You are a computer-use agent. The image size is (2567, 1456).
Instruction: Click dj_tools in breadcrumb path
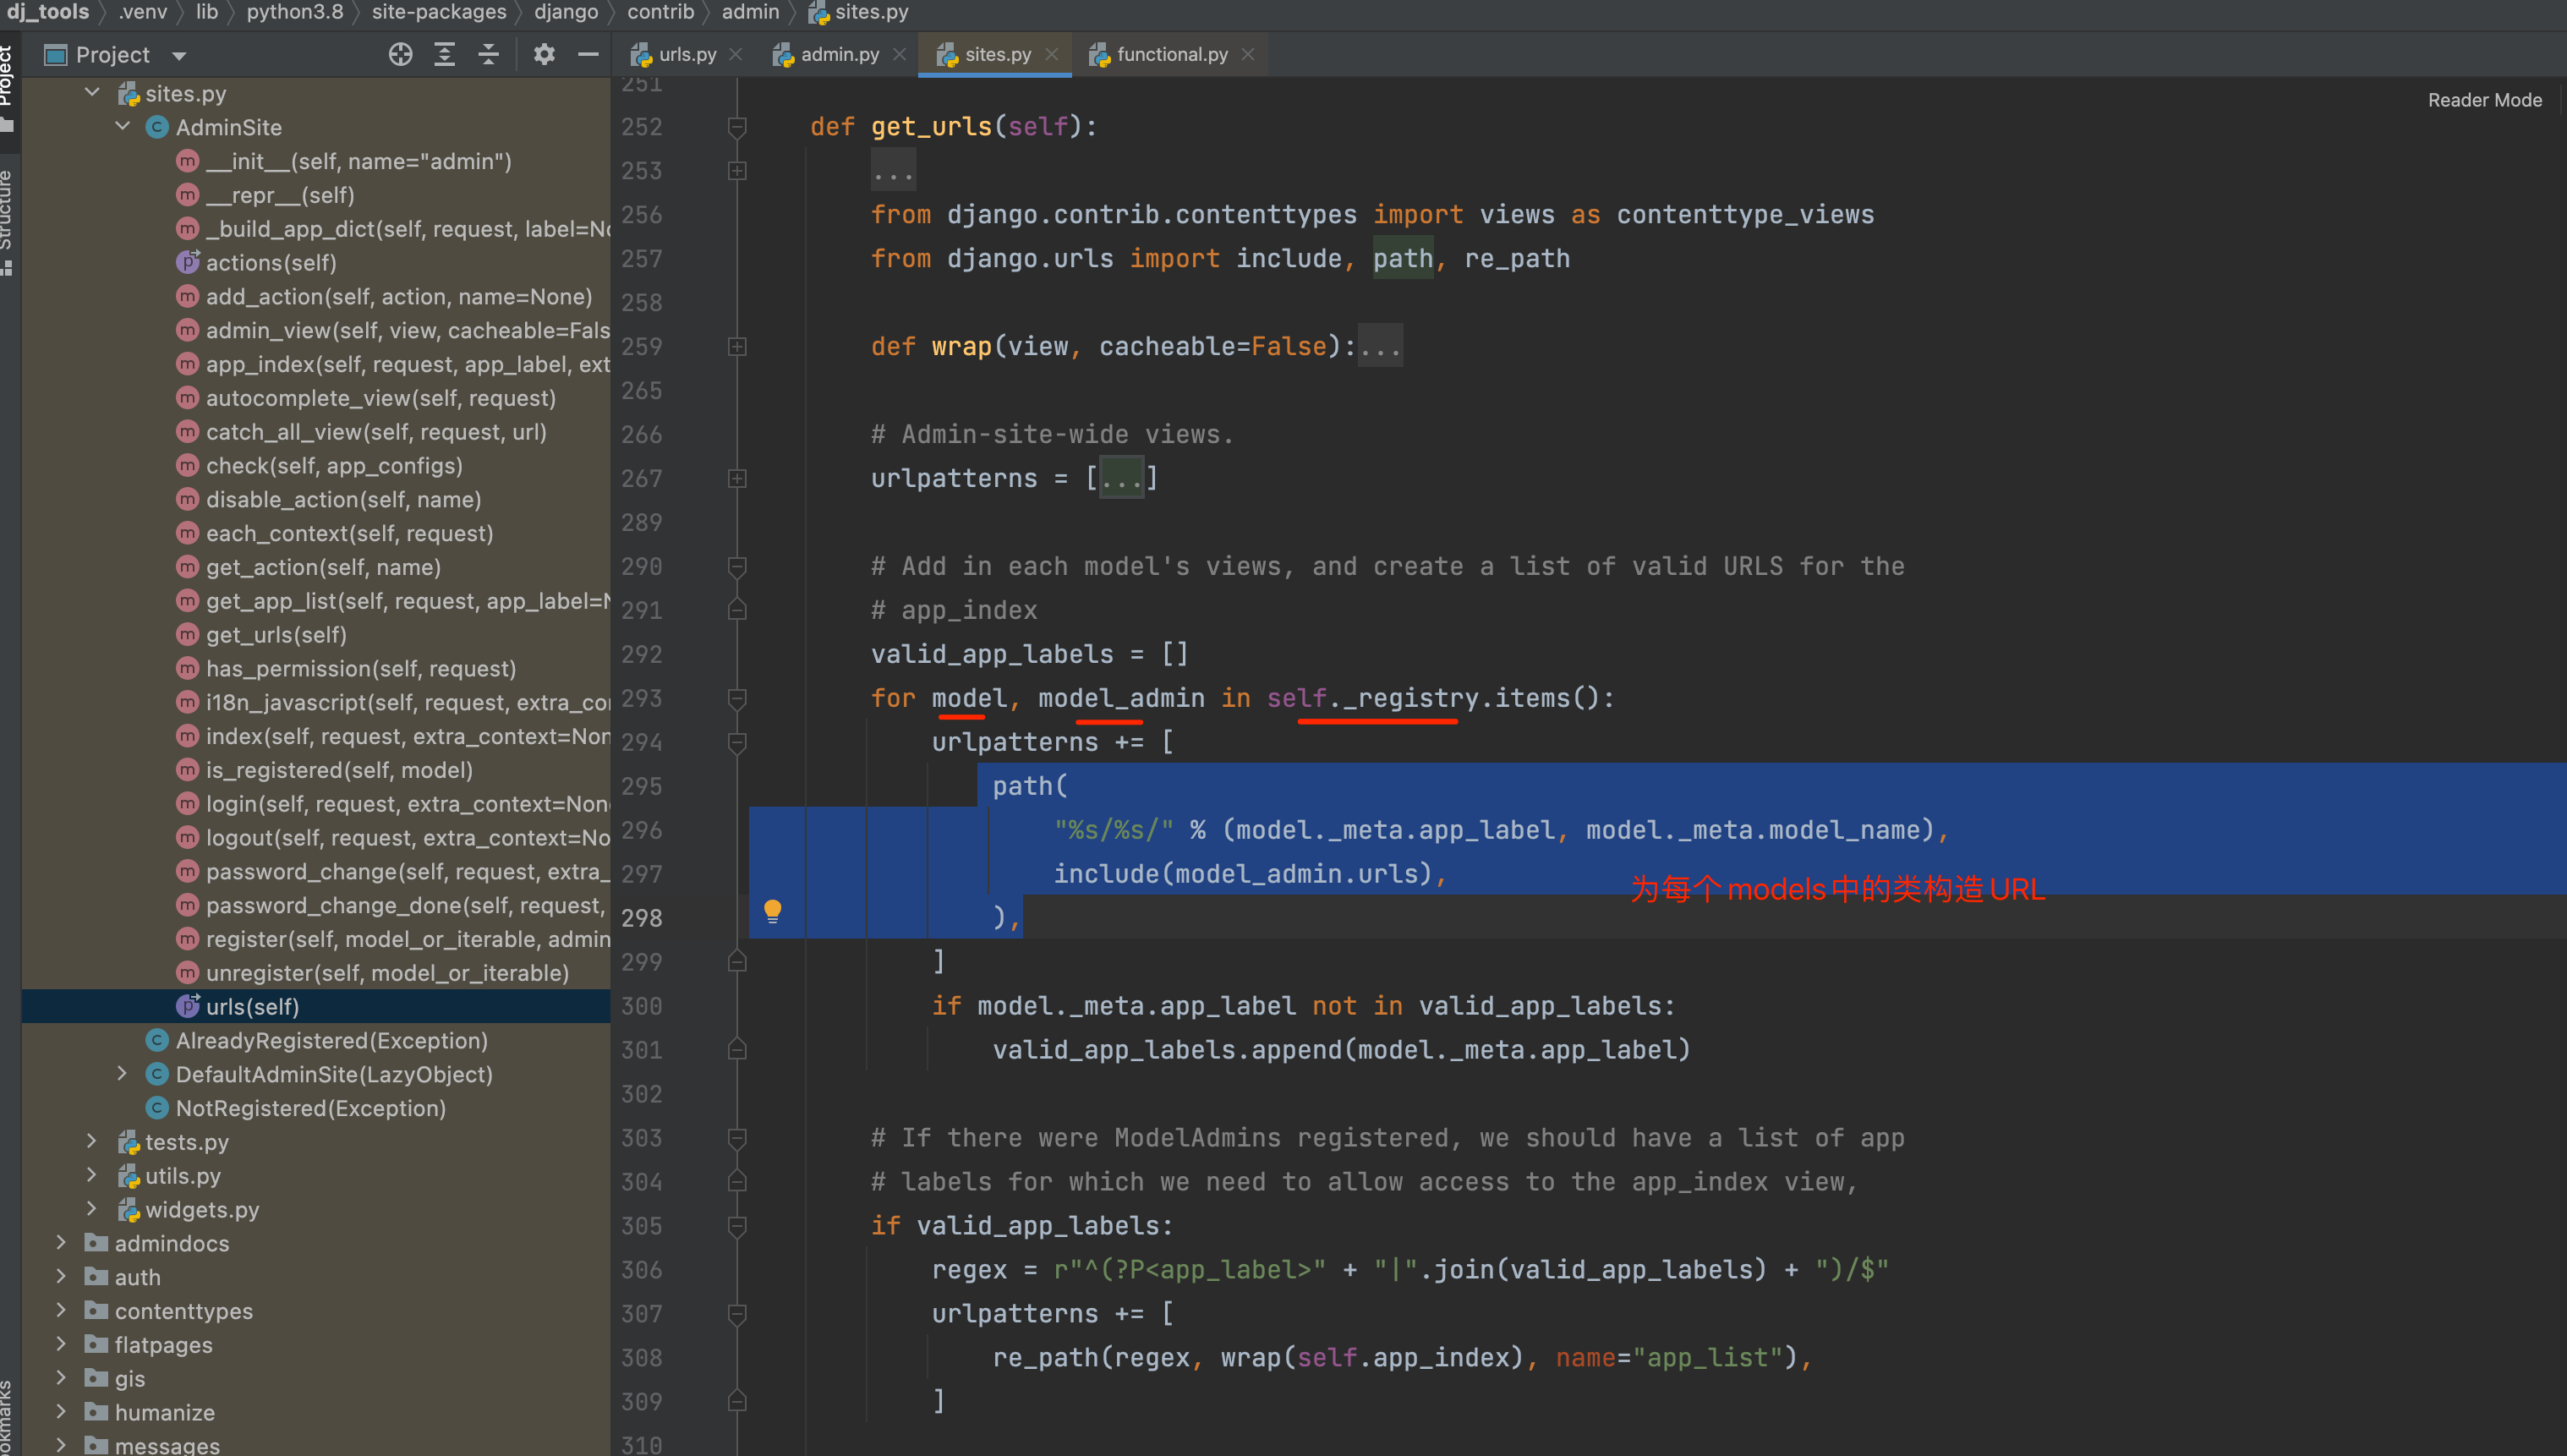pyautogui.click(x=47, y=12)
